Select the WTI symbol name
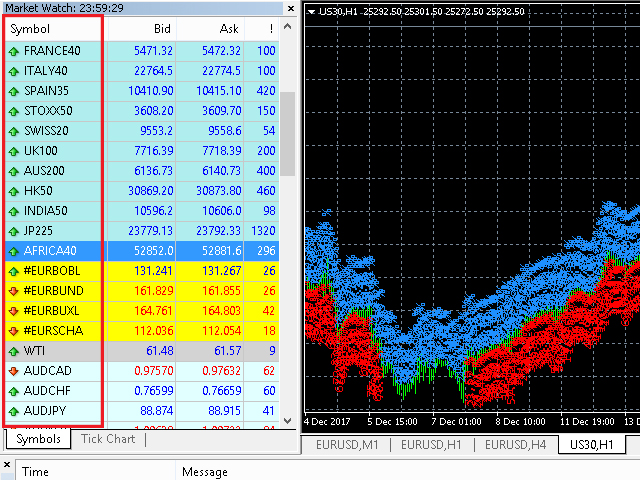The height and width of the screenshot is (480, 640). pos(34,351)
